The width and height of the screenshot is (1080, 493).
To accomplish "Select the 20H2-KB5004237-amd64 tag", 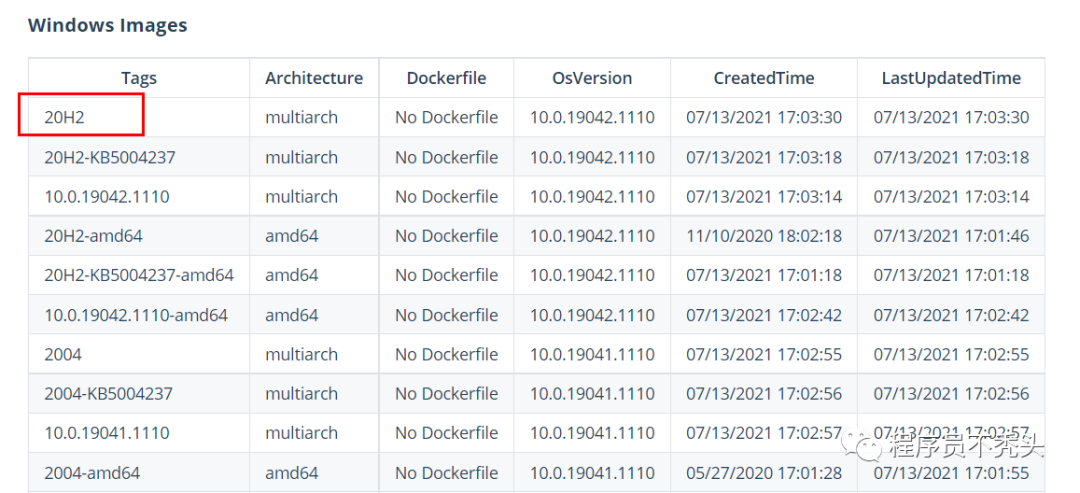I will pos(139,275).
